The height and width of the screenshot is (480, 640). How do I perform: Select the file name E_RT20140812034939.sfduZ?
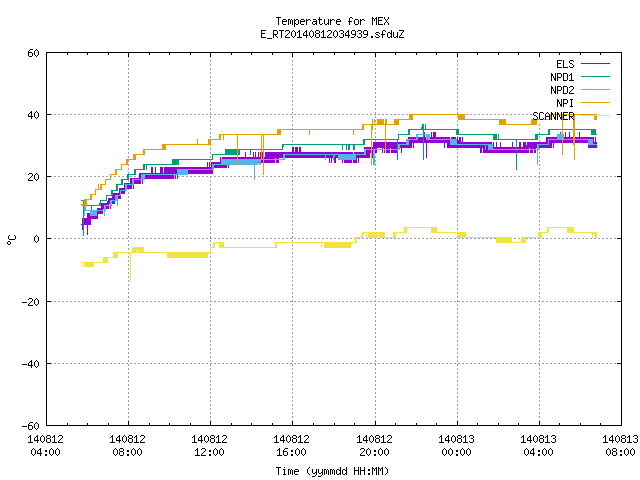coord(332,34)
